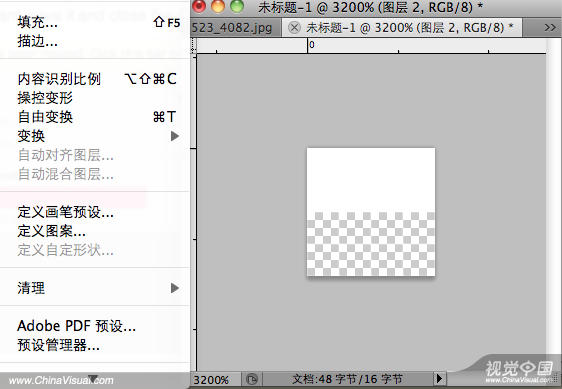The height and width of the screenshot is (389, 562).
Task: Click the status bar preview icon
Action: click(x=252, y=379)
